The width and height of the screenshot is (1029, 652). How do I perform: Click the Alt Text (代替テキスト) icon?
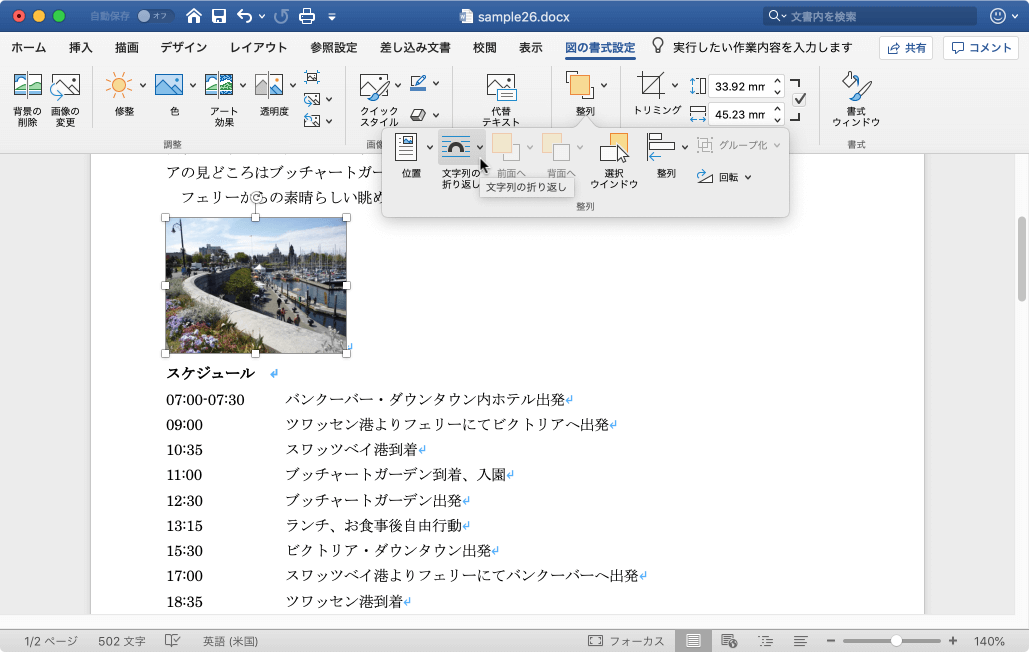coord(501,86)
